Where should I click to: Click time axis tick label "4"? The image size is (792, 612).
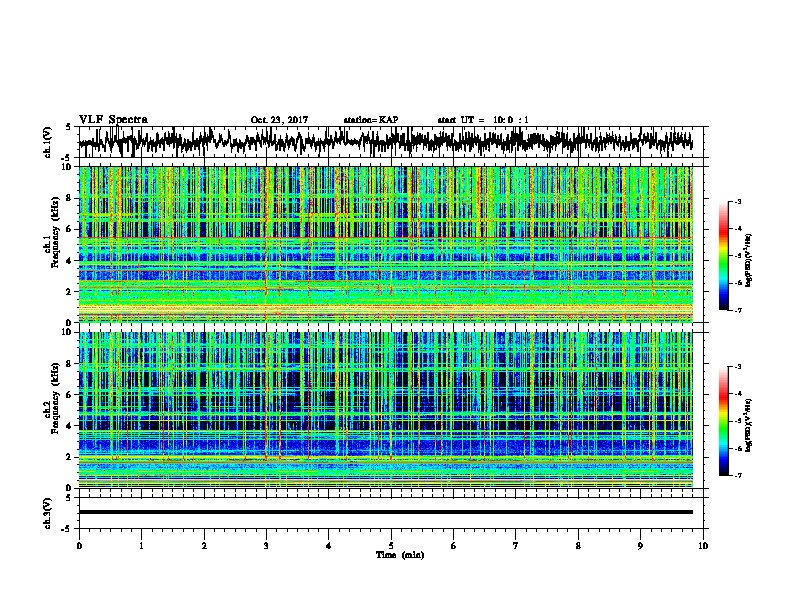coord(329,546)
